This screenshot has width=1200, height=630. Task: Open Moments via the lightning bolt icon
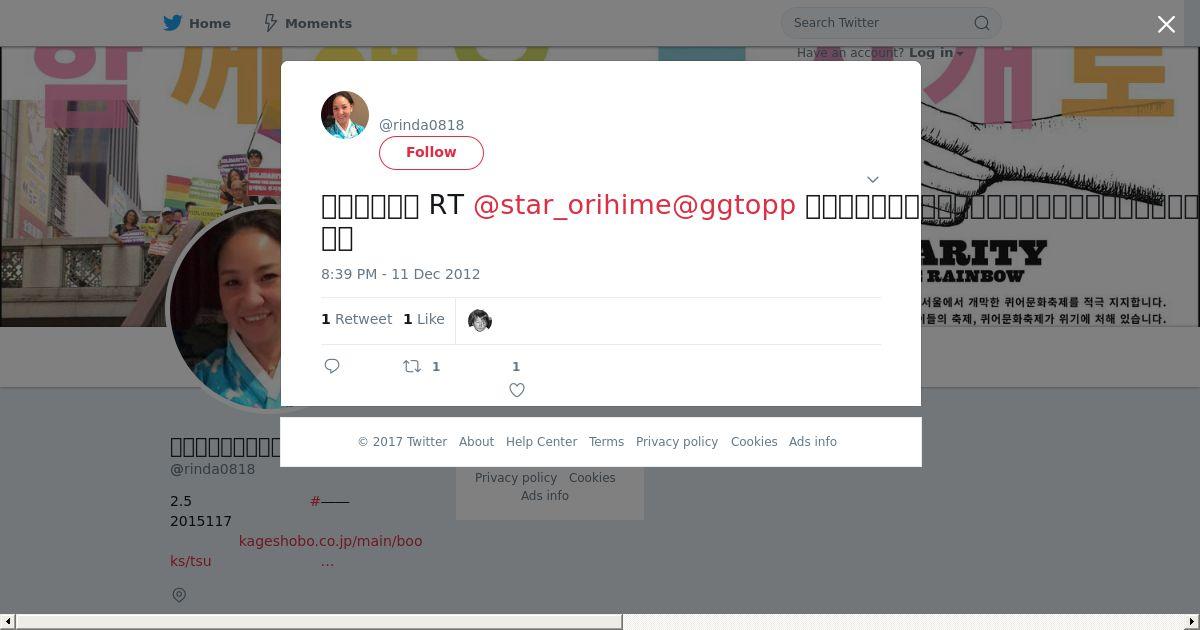[x=270, y=23]
